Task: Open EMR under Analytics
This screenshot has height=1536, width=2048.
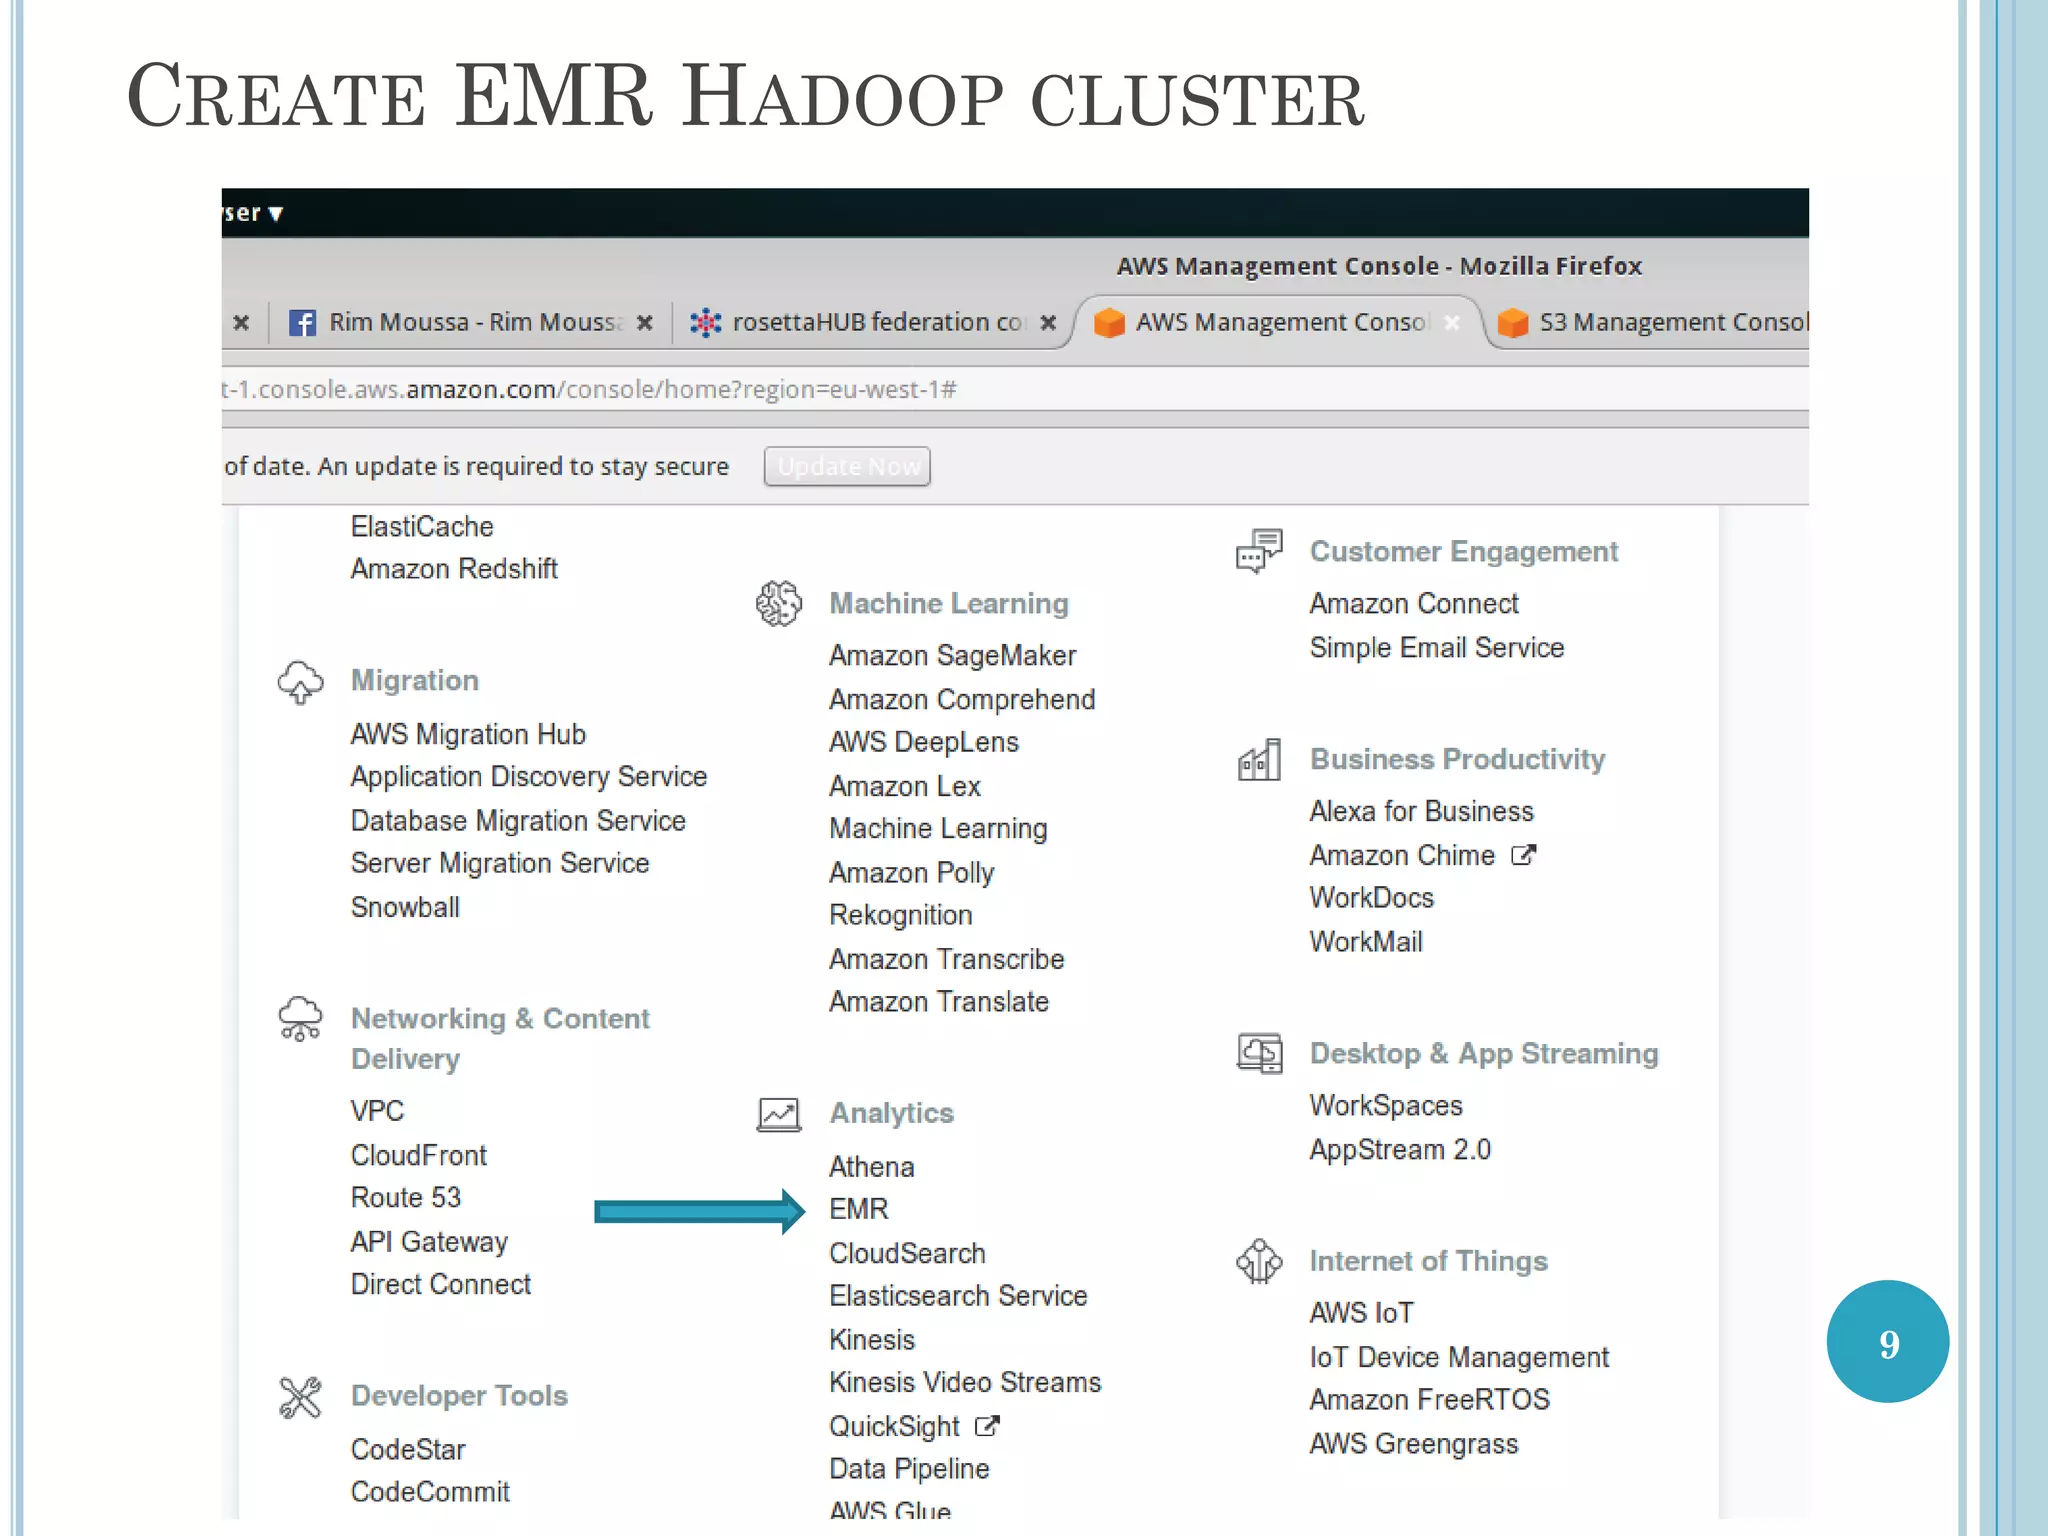Action: click(x=858, y=1209)
